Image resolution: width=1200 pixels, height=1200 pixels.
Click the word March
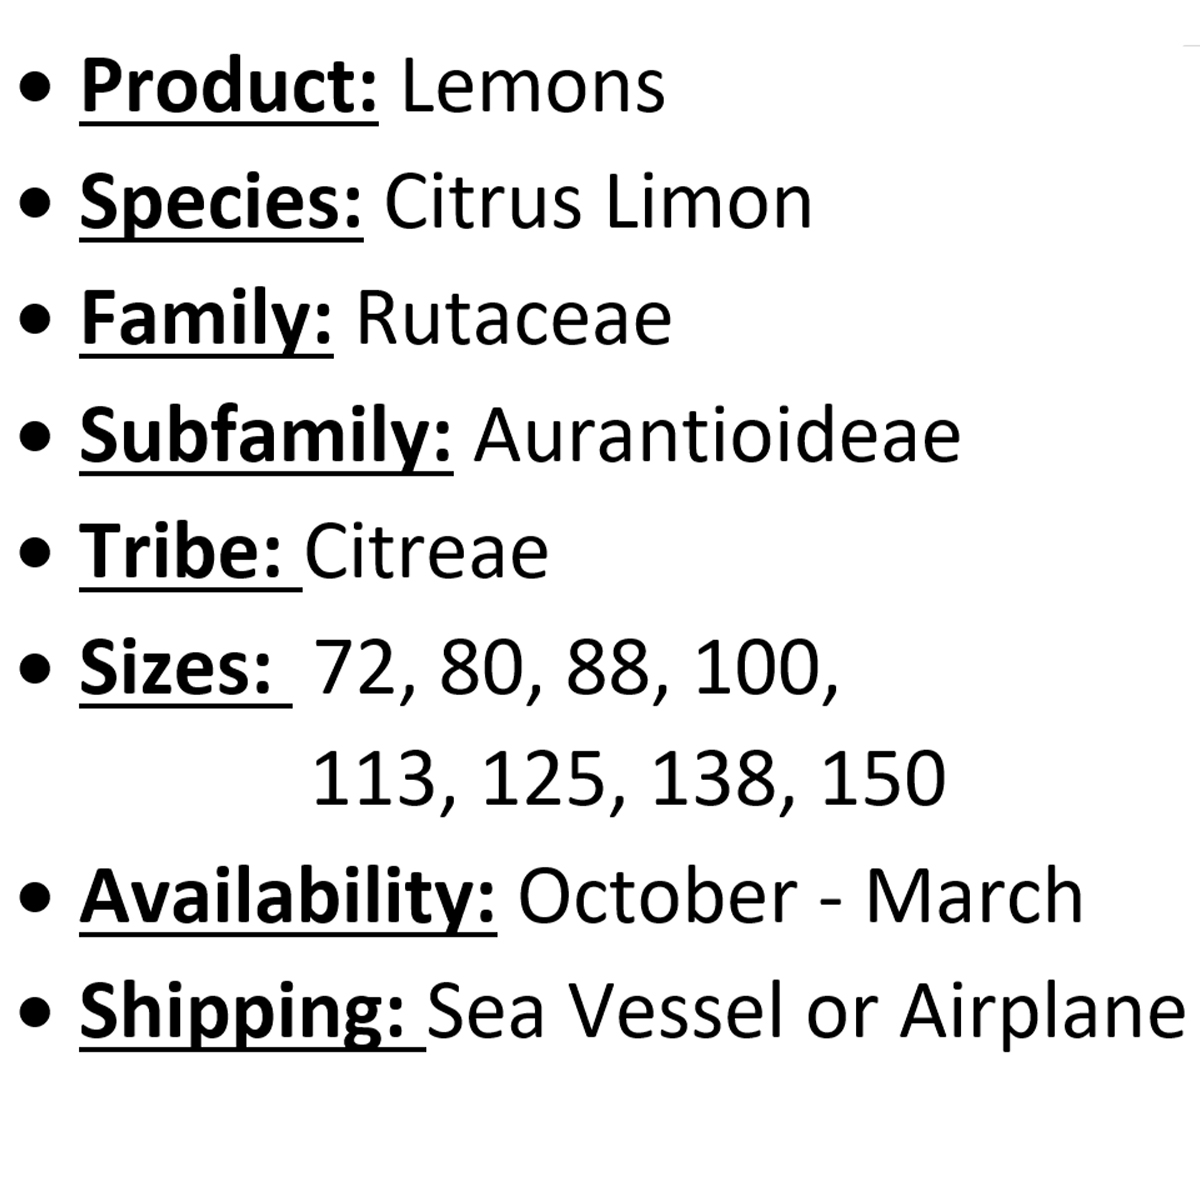(x=974, y=896)
